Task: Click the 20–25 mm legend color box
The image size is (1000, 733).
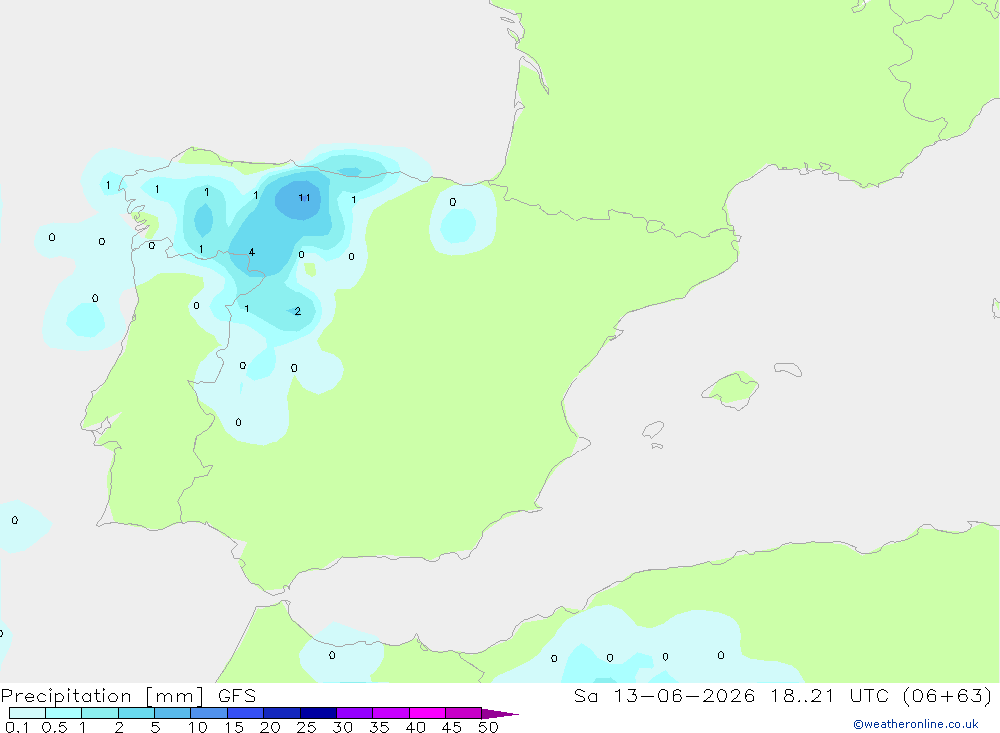Action: (x=282, y=713)
